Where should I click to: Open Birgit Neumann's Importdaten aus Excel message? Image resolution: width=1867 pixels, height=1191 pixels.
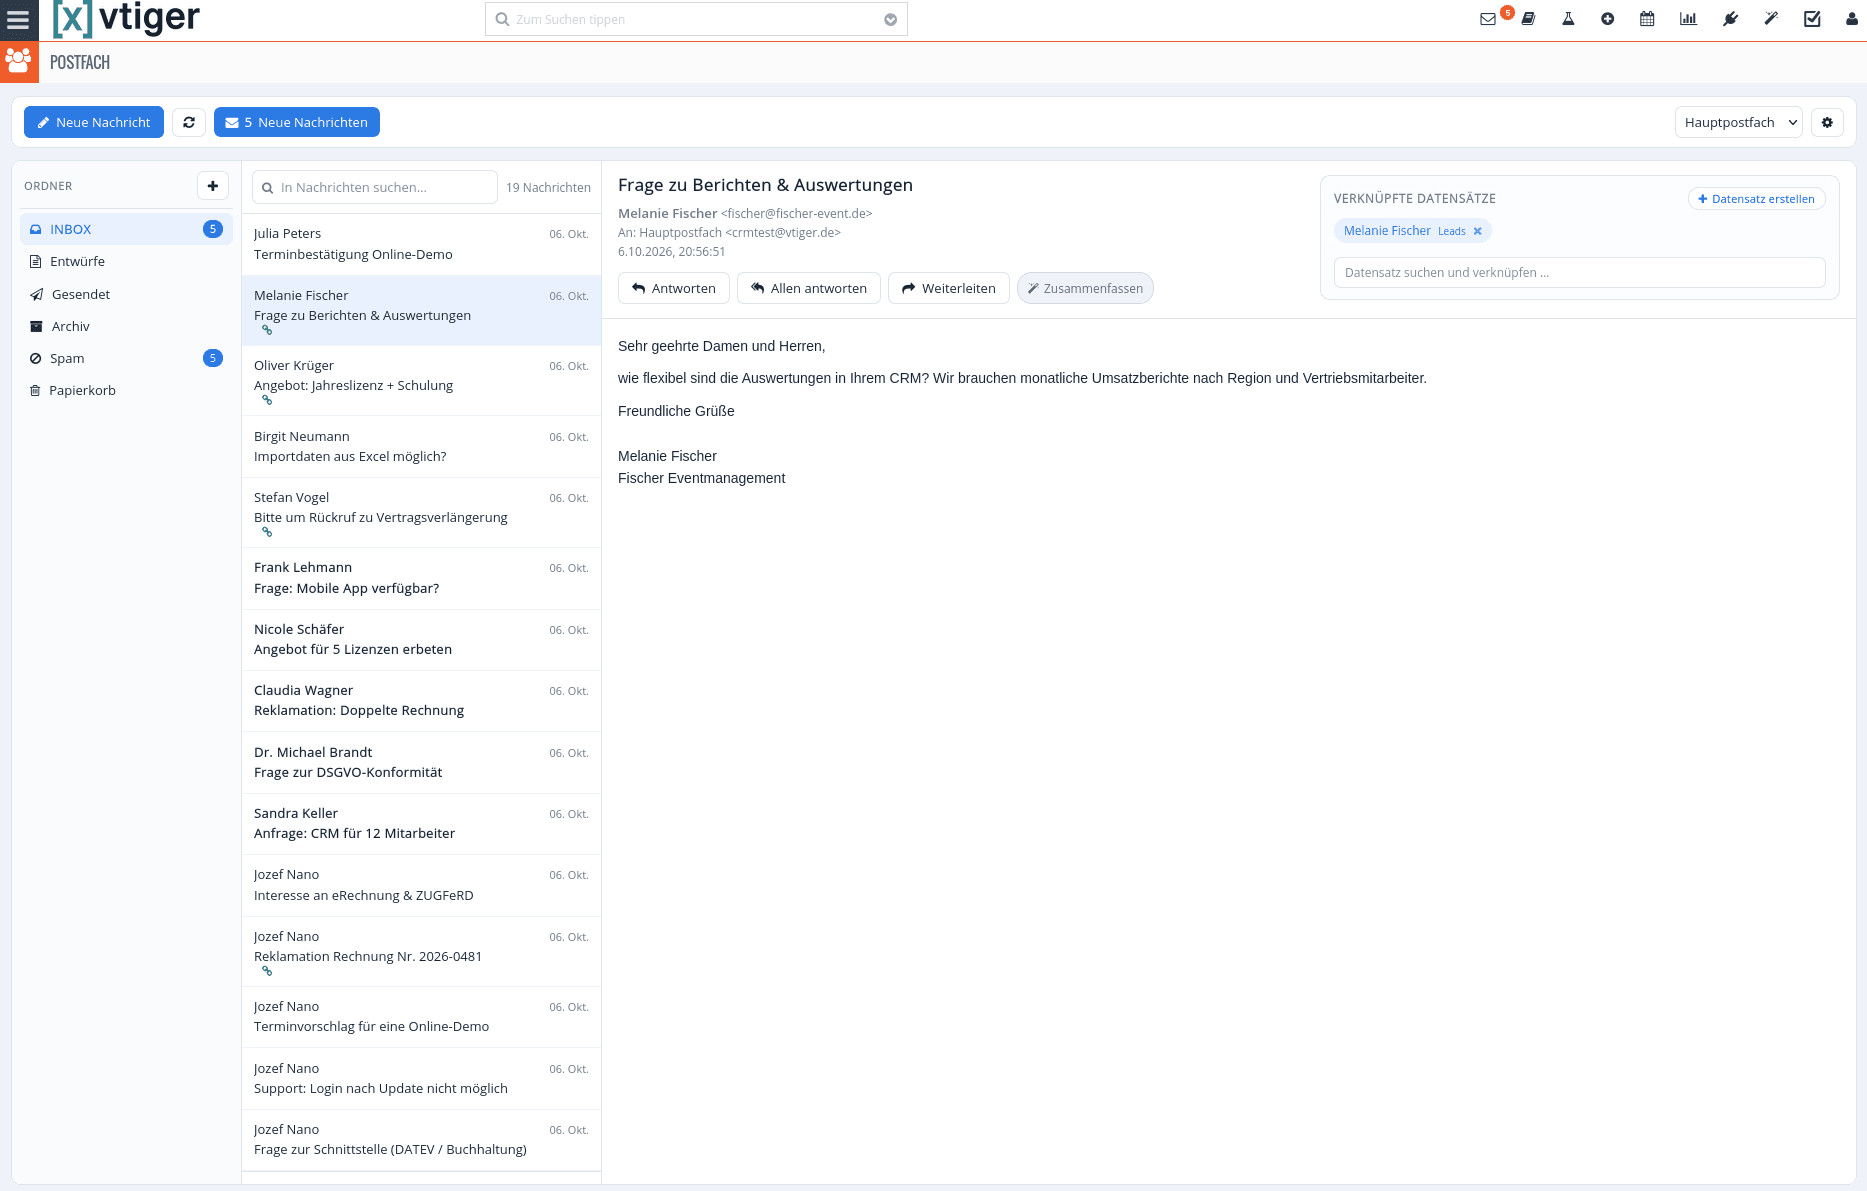421,447
